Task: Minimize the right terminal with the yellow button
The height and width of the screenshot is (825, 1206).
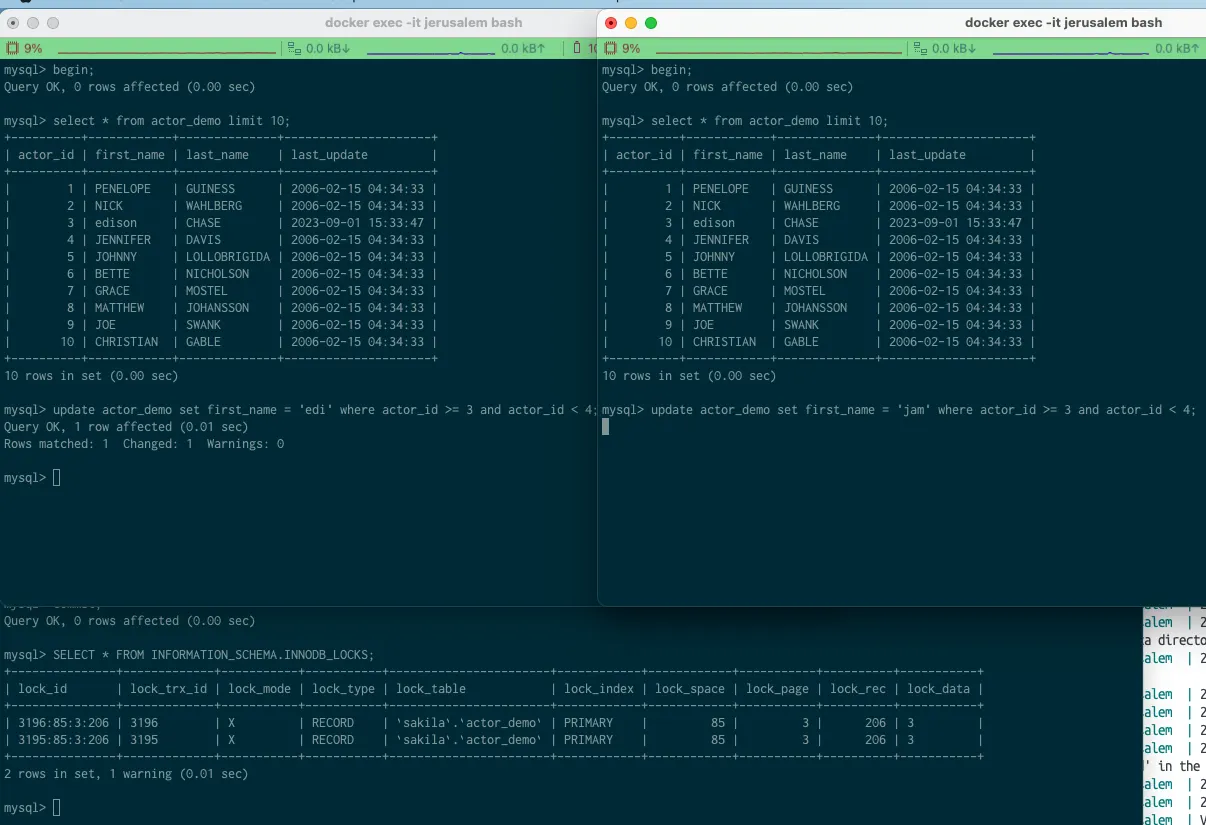Action: point(631,22)
